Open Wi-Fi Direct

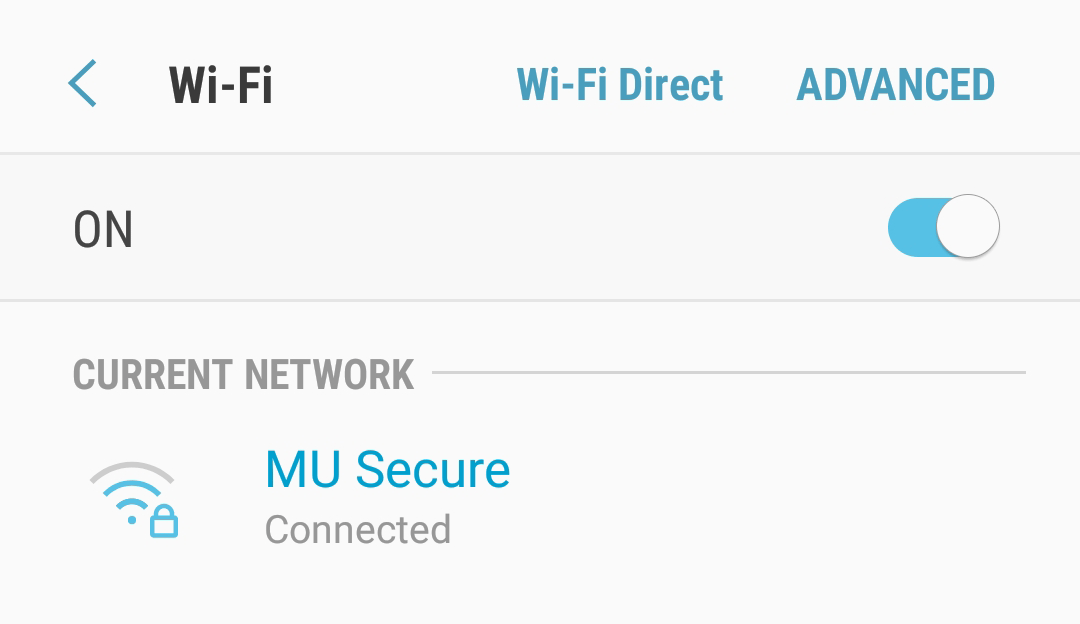(x=620, y=86)
